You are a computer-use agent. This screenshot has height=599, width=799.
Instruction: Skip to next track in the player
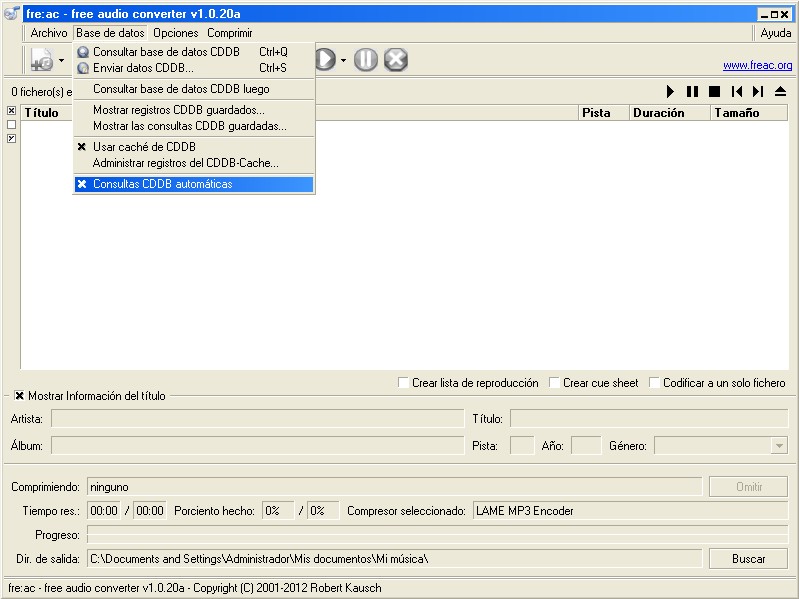click(x=758, y=92)
